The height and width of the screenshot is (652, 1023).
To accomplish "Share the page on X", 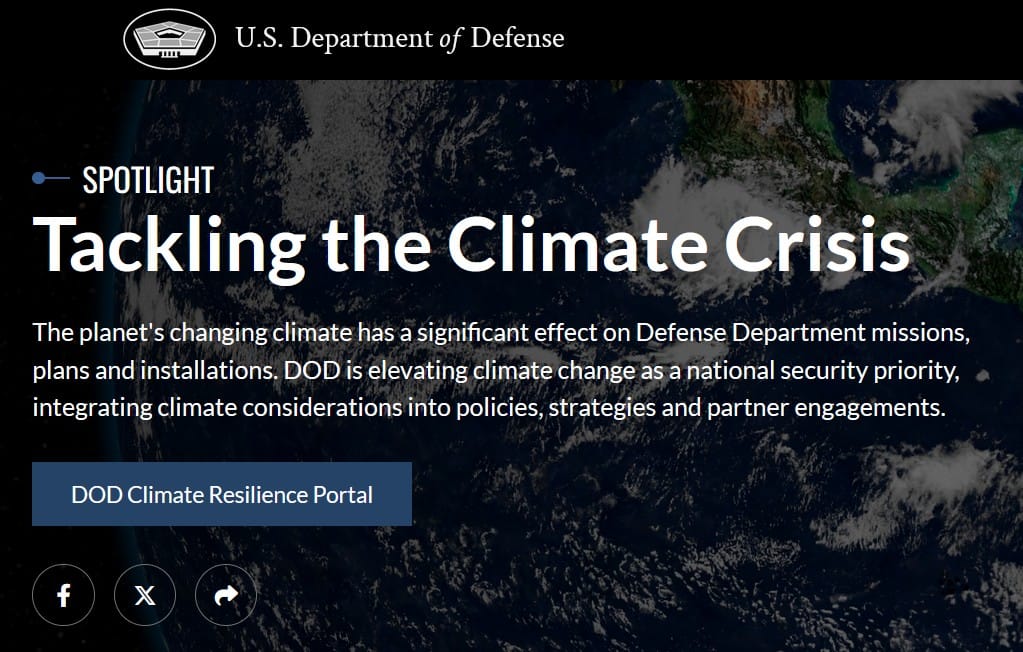I will (x=145, y=596).
